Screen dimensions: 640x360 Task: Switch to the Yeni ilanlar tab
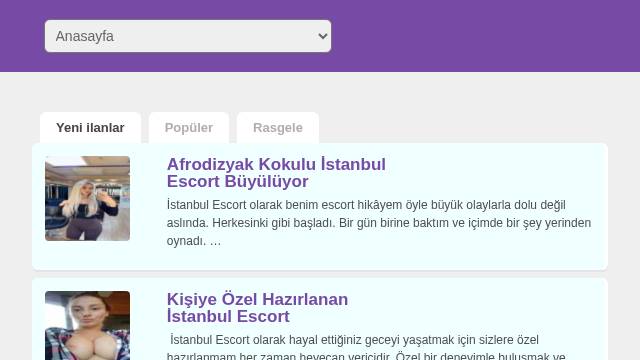point(90,128)
